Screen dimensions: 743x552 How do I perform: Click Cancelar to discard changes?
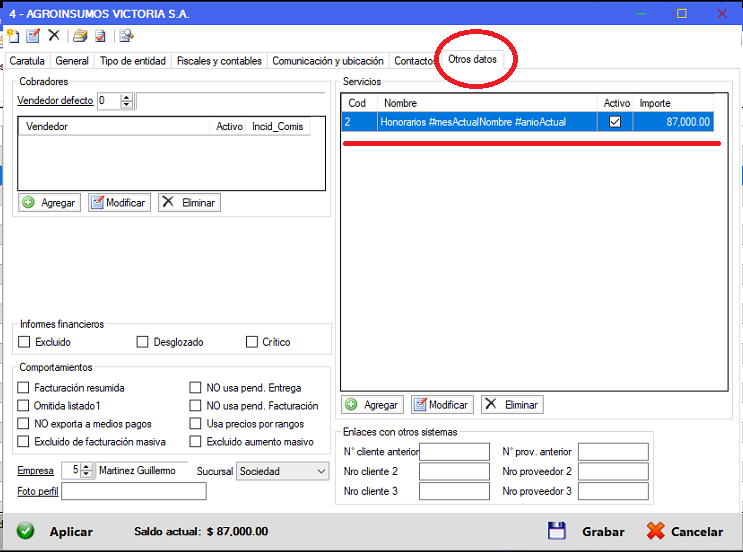pos(685,531)
